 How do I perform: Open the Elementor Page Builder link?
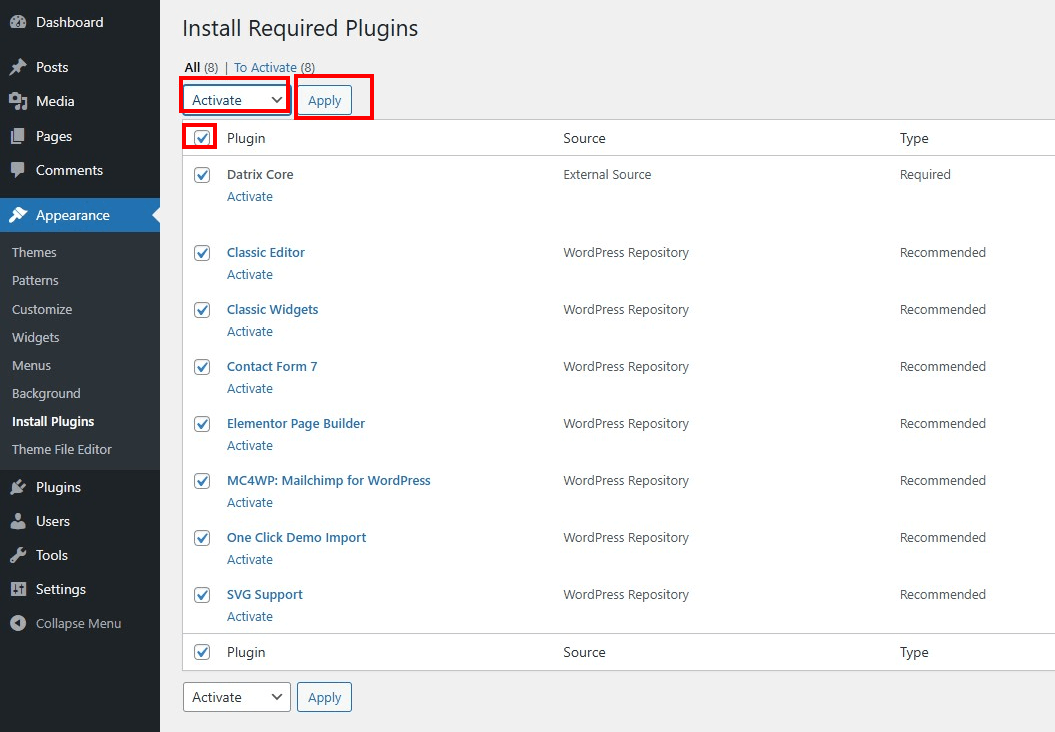[x=296, y=424]
